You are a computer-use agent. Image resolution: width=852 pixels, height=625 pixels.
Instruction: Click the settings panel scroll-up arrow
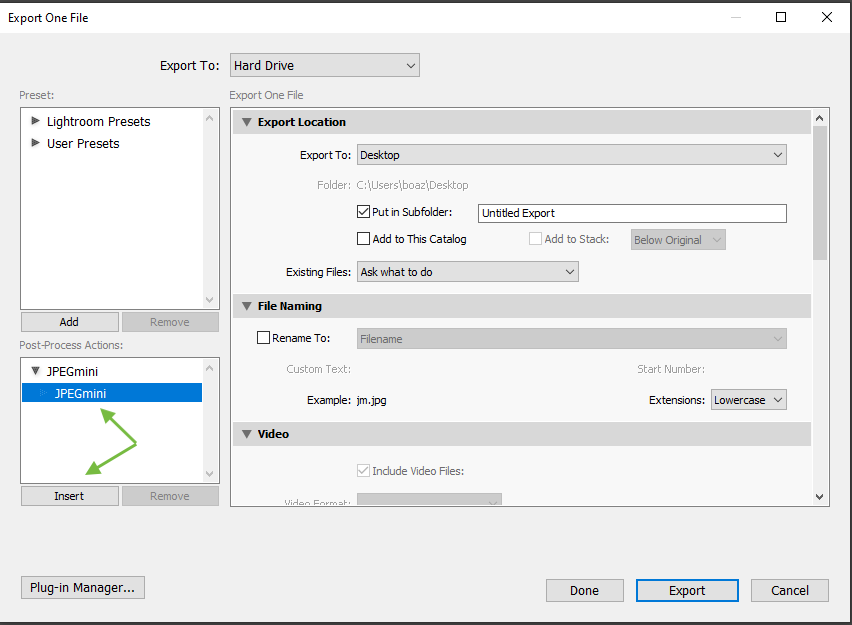click(x=820, y=118)
